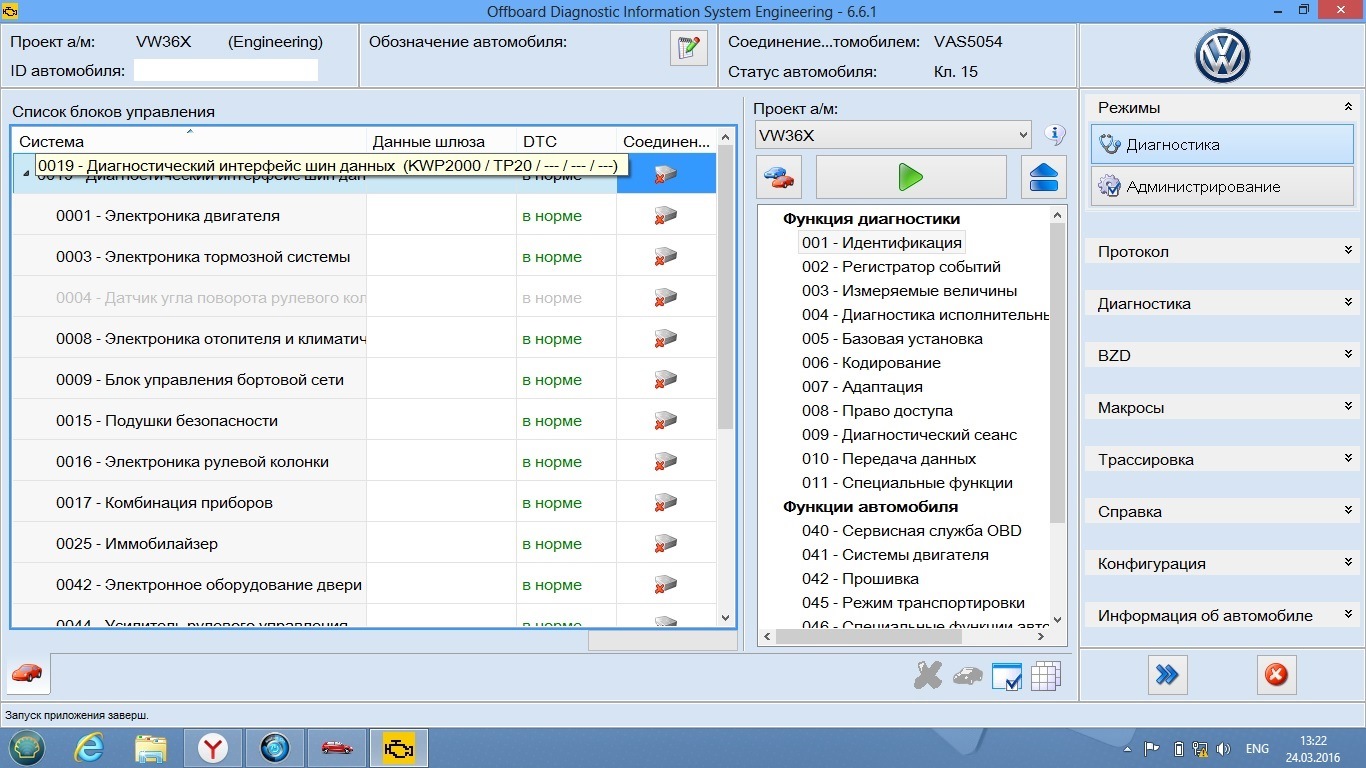Click the Volkswagen logo
This screenshot has width=1366, height=768.
point(1222,56)
